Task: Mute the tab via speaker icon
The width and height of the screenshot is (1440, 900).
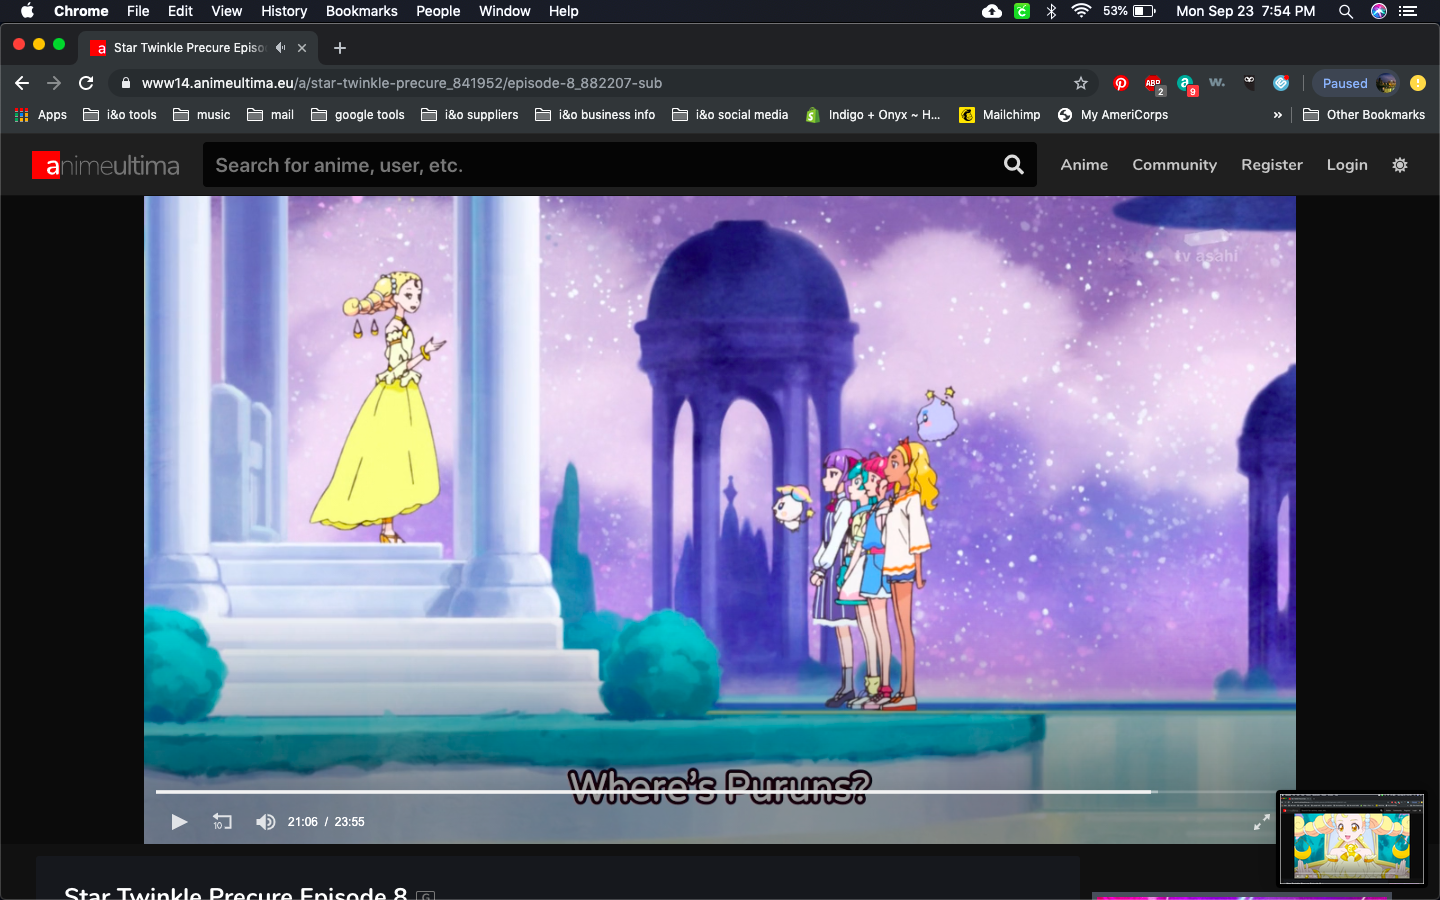Action: point(281,47)
